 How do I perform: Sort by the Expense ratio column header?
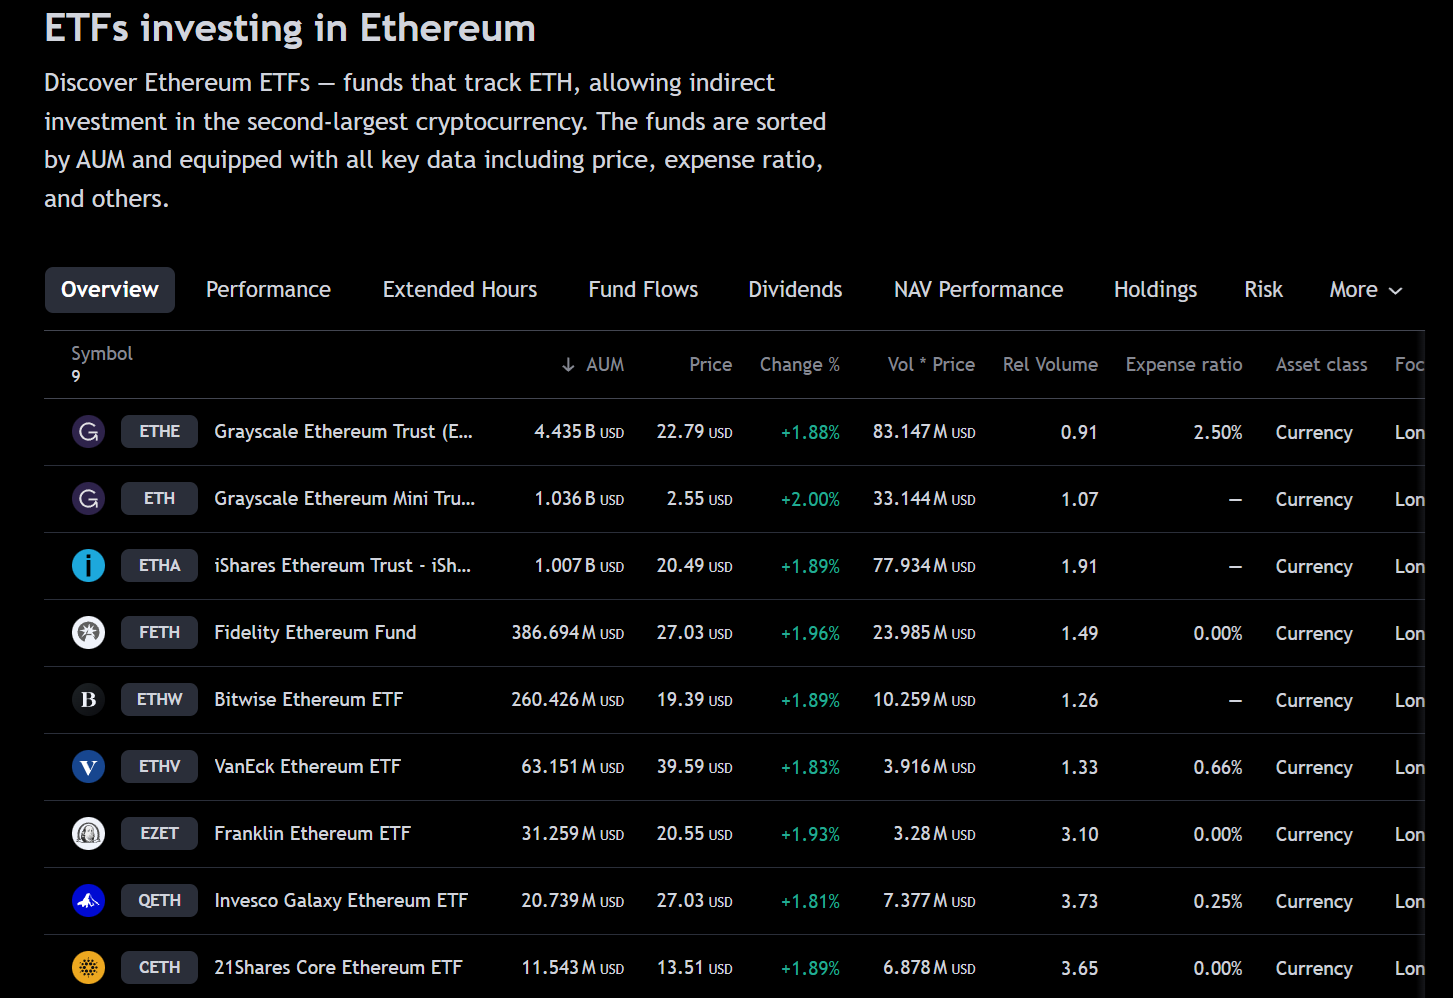pos(1184,365)
